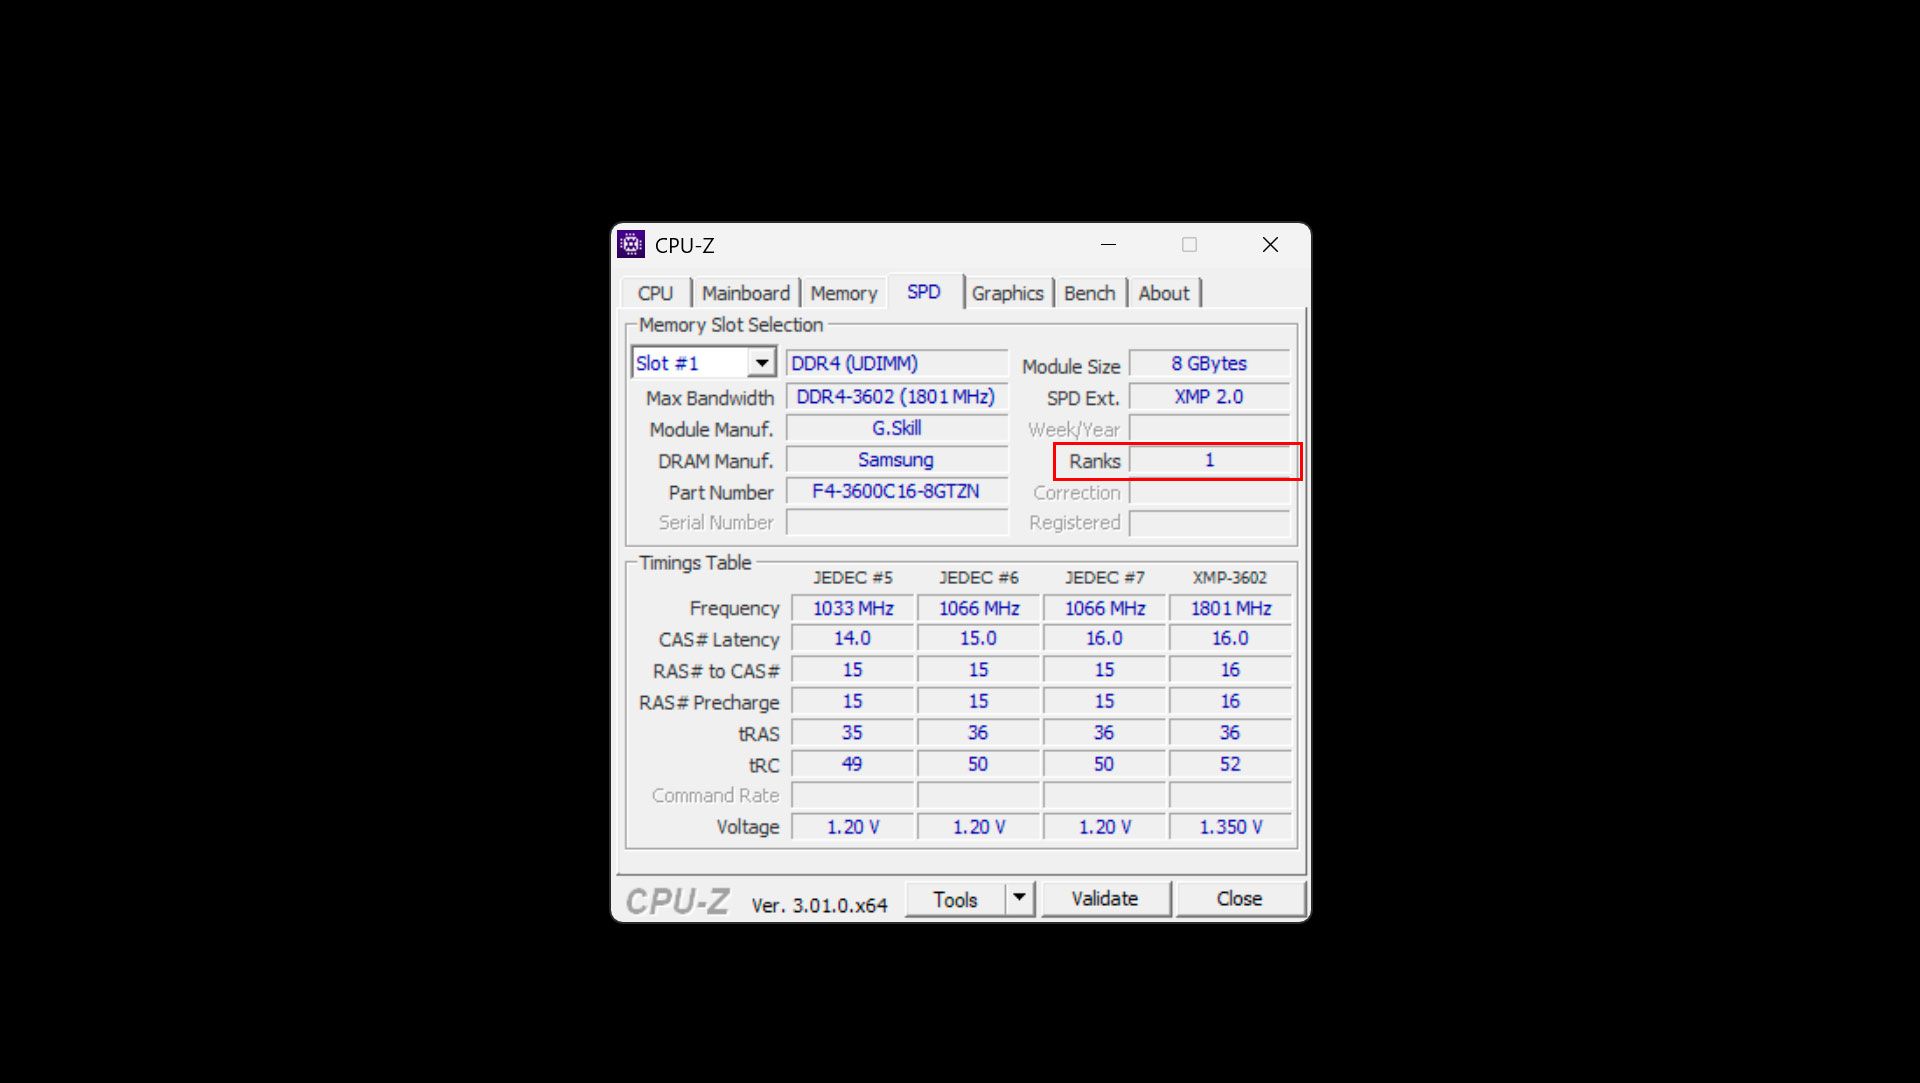Click the 1033 MHz frequency cell
Screen dimensions: 1920x1083
tap(853, 608)
